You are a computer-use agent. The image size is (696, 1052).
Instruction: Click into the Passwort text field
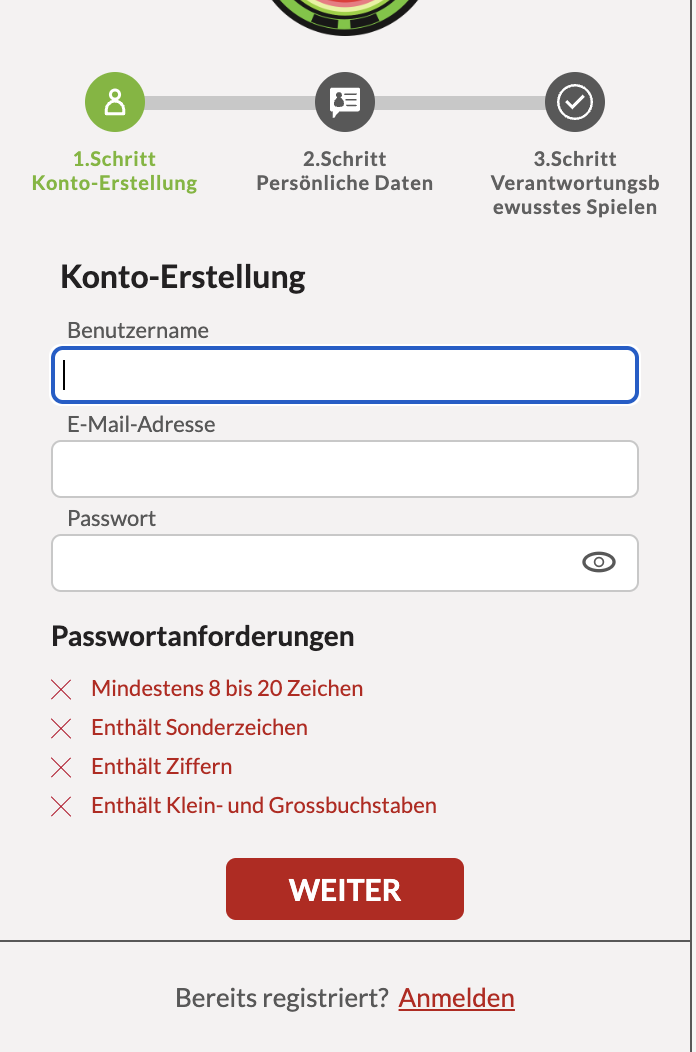pos(310,563)
